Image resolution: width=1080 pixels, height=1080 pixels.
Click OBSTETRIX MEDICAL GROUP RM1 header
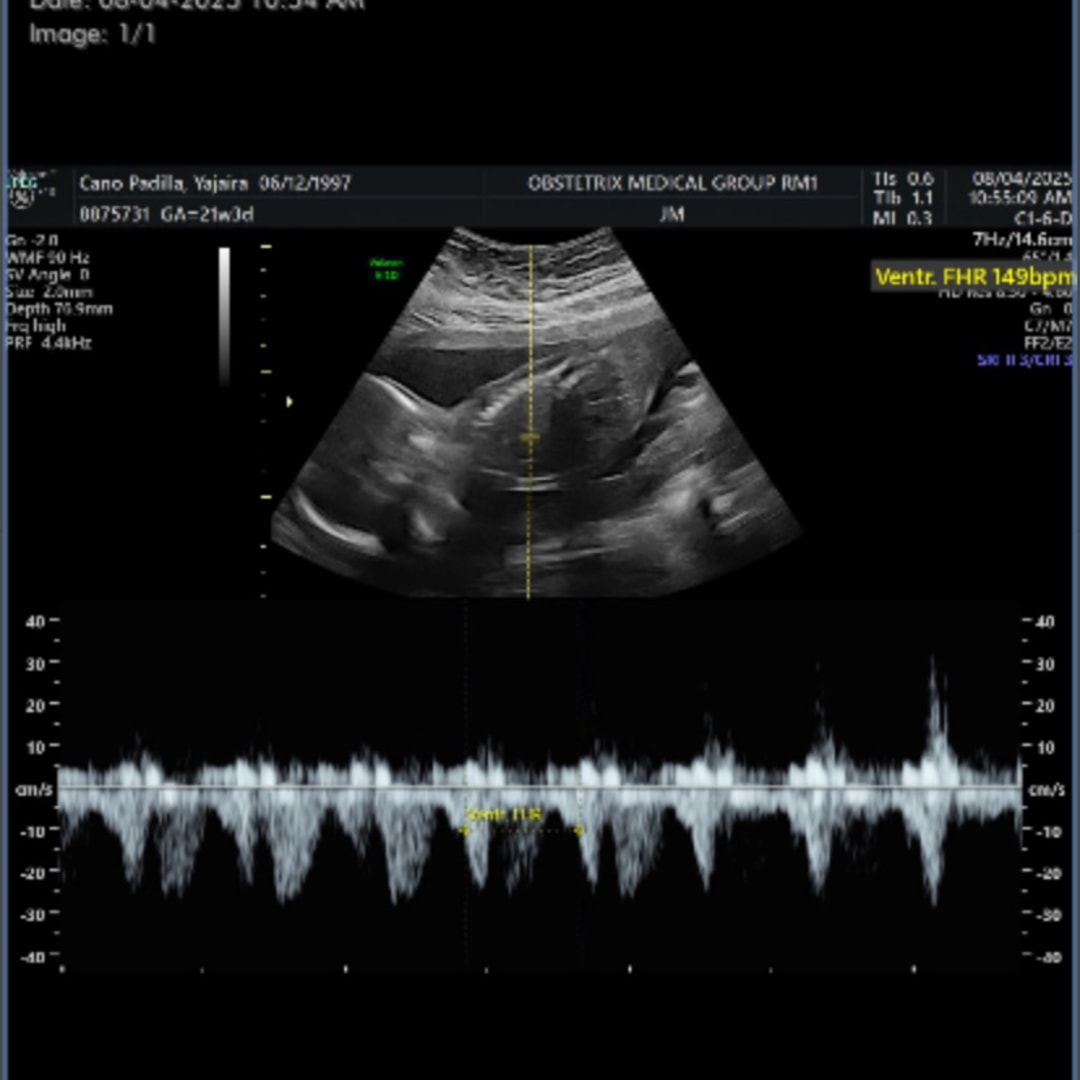[672, 183]
